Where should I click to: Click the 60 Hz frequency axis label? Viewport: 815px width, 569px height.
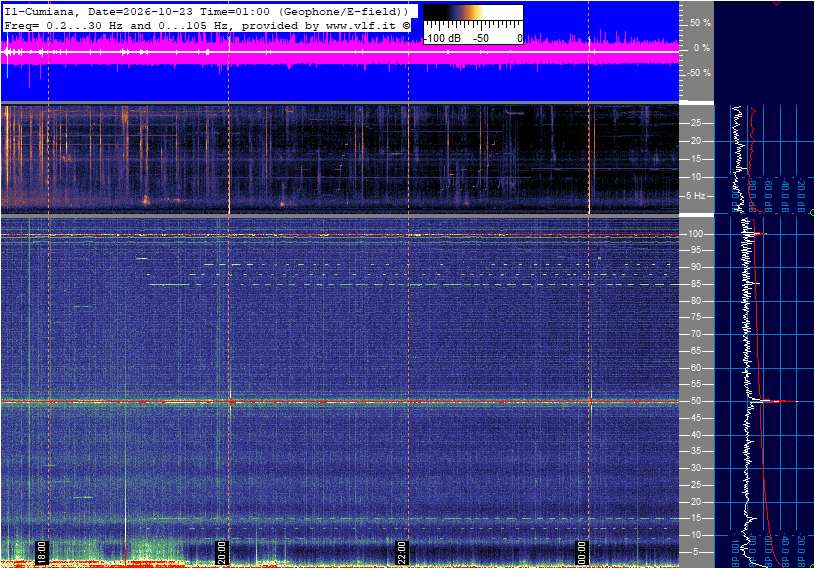[695, 368]
